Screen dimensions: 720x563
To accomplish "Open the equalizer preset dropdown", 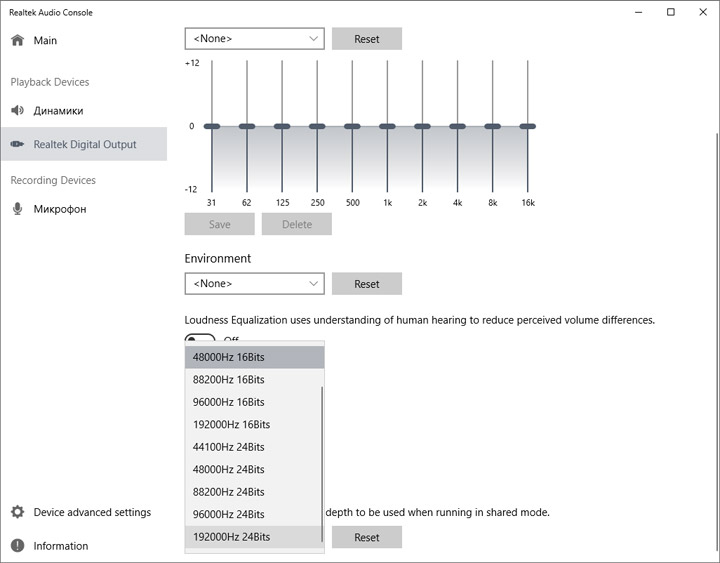I will pos(254,39).
